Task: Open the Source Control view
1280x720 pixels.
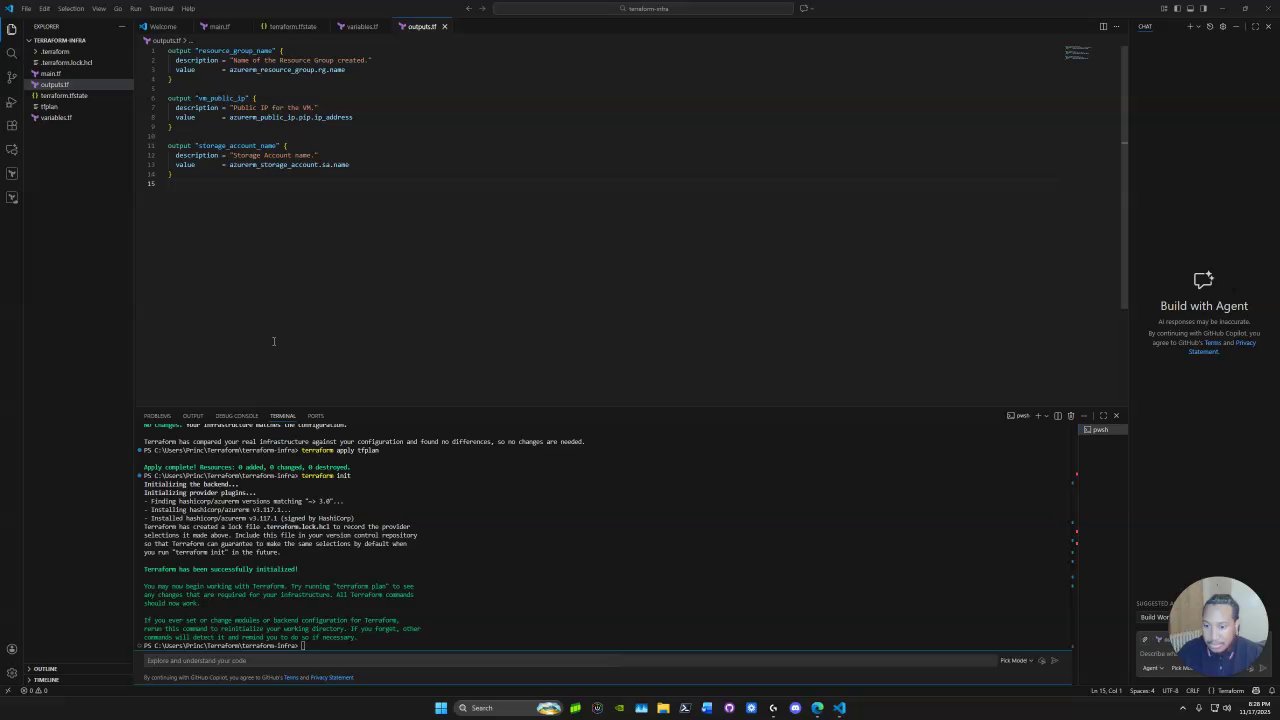Action: point(12,77)
